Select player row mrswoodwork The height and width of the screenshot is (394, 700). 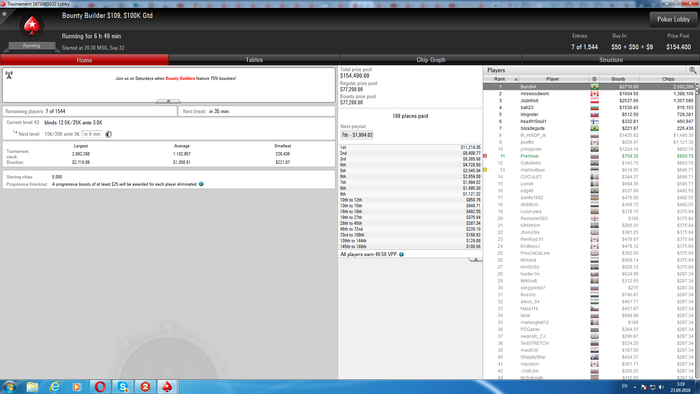click(x=589, y=94)
